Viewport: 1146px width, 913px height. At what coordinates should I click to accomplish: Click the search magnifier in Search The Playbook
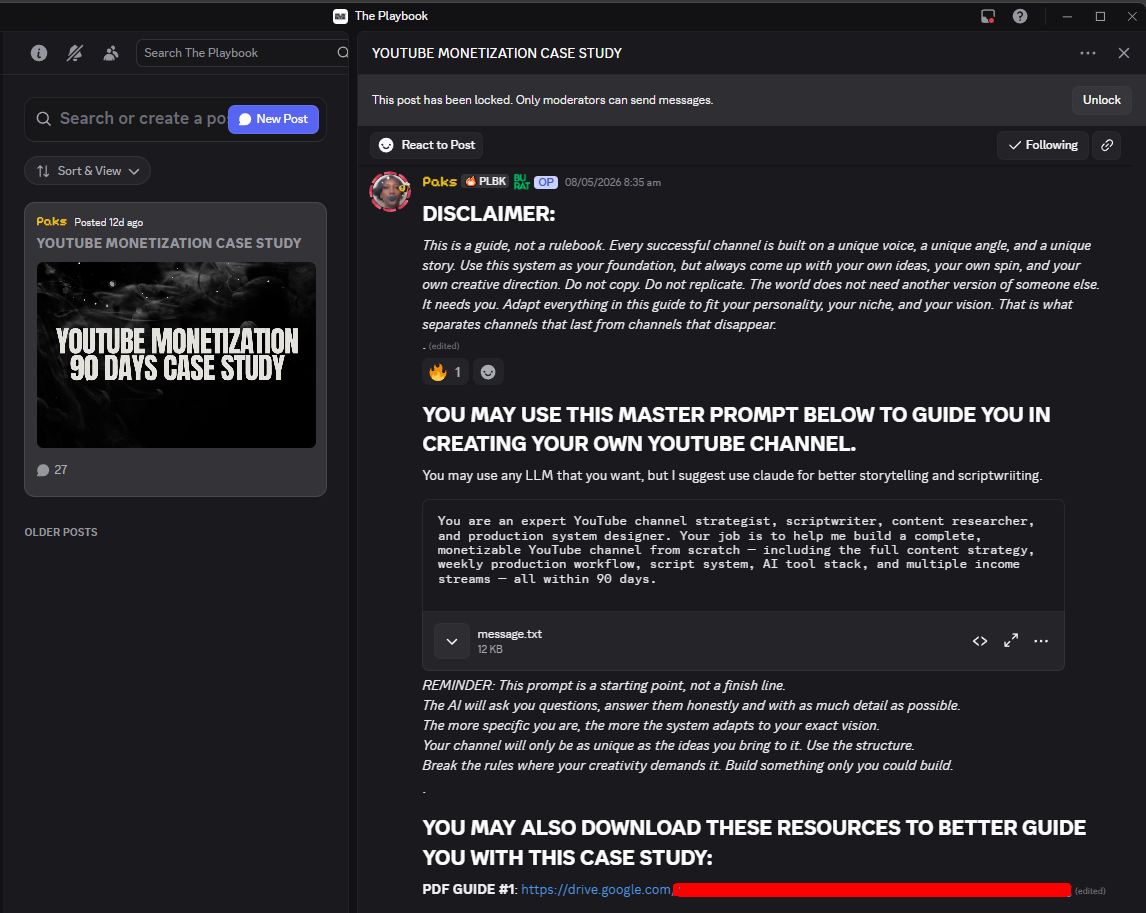(x=342, y=53)
